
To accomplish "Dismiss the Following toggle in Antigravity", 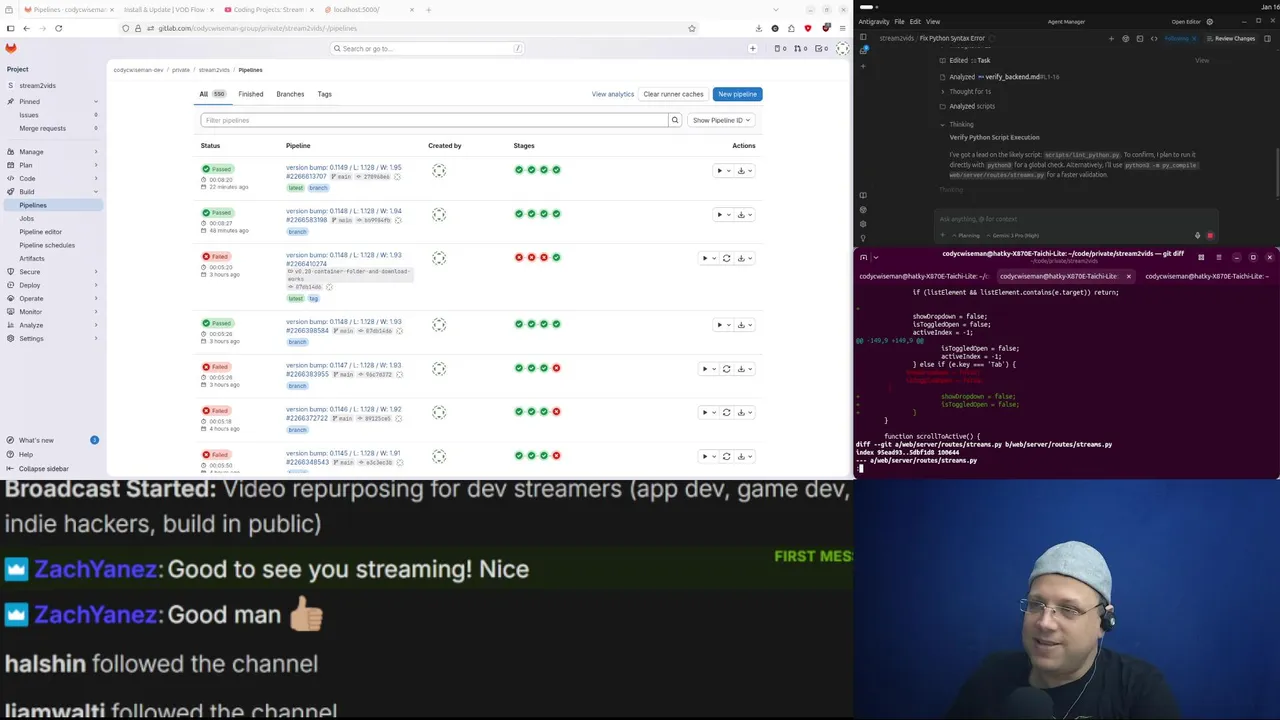I will (x=1194, y=38).
